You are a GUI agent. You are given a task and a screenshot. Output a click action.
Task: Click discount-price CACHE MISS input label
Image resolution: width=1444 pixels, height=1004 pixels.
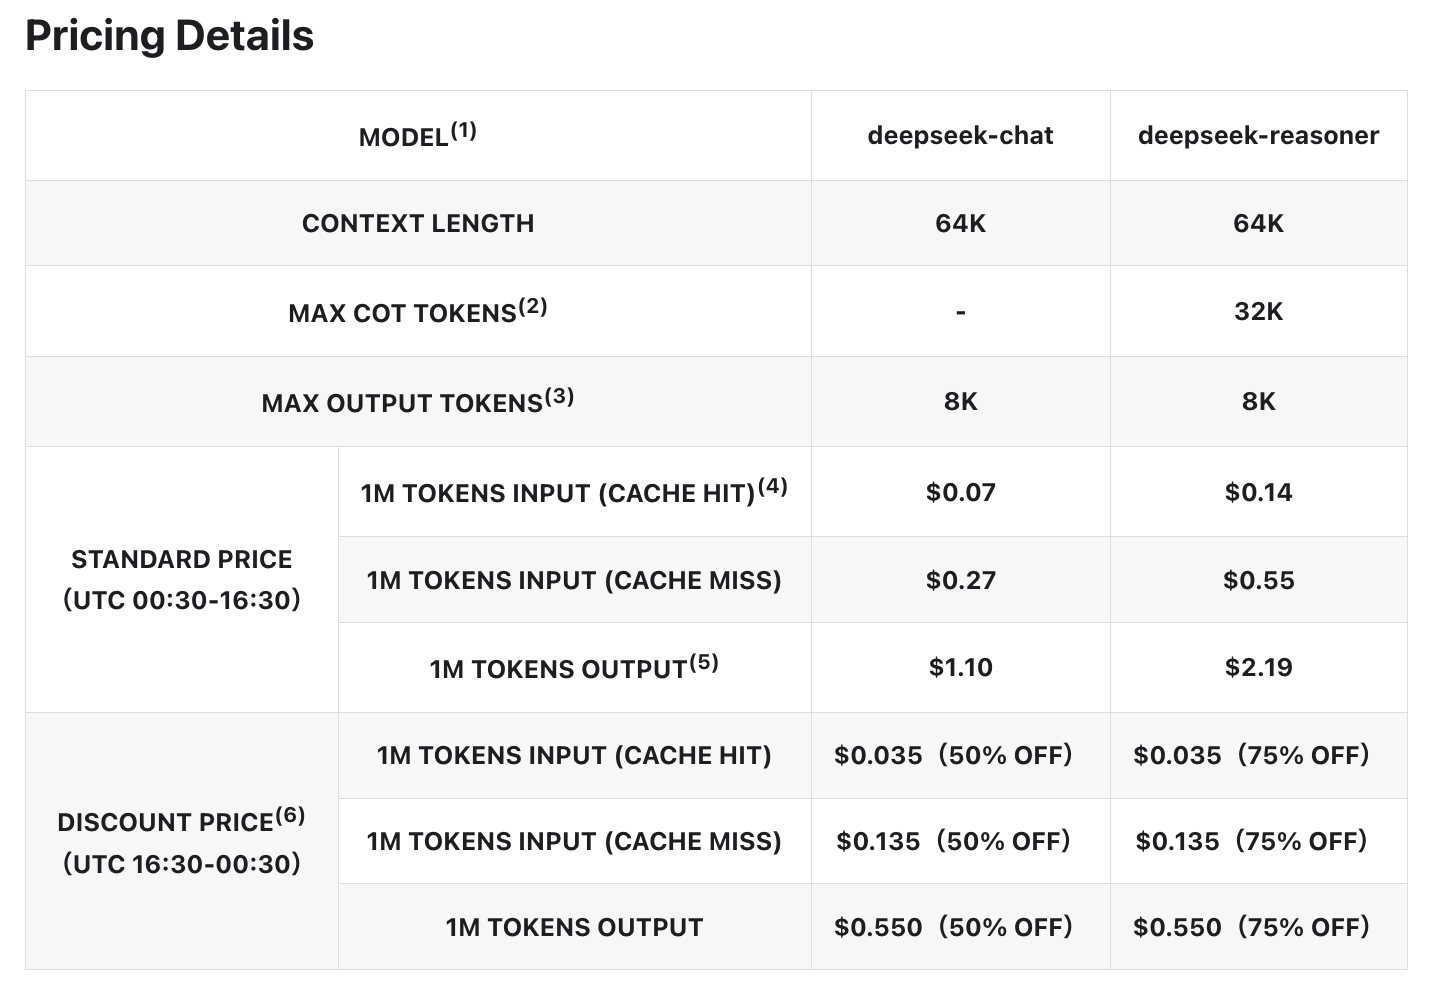point(574,841)
